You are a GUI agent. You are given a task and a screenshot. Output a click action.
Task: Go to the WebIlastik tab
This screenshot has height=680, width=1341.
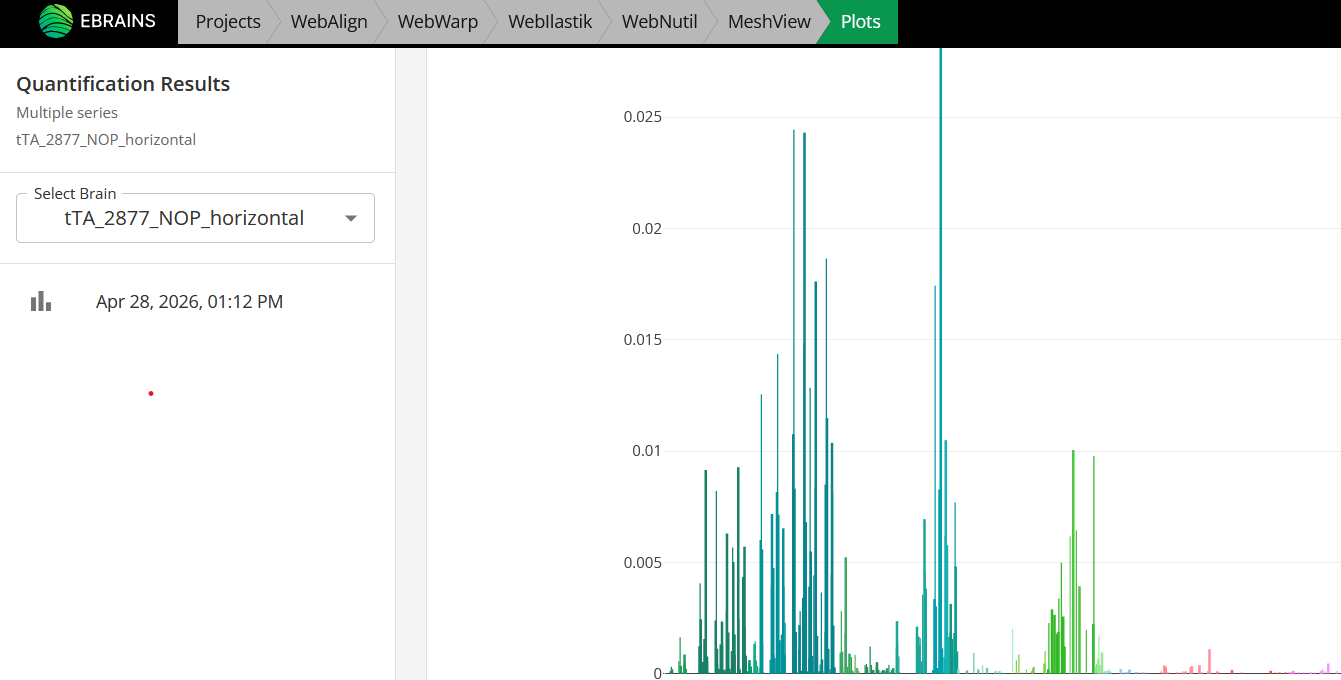(x=551, y=22)
